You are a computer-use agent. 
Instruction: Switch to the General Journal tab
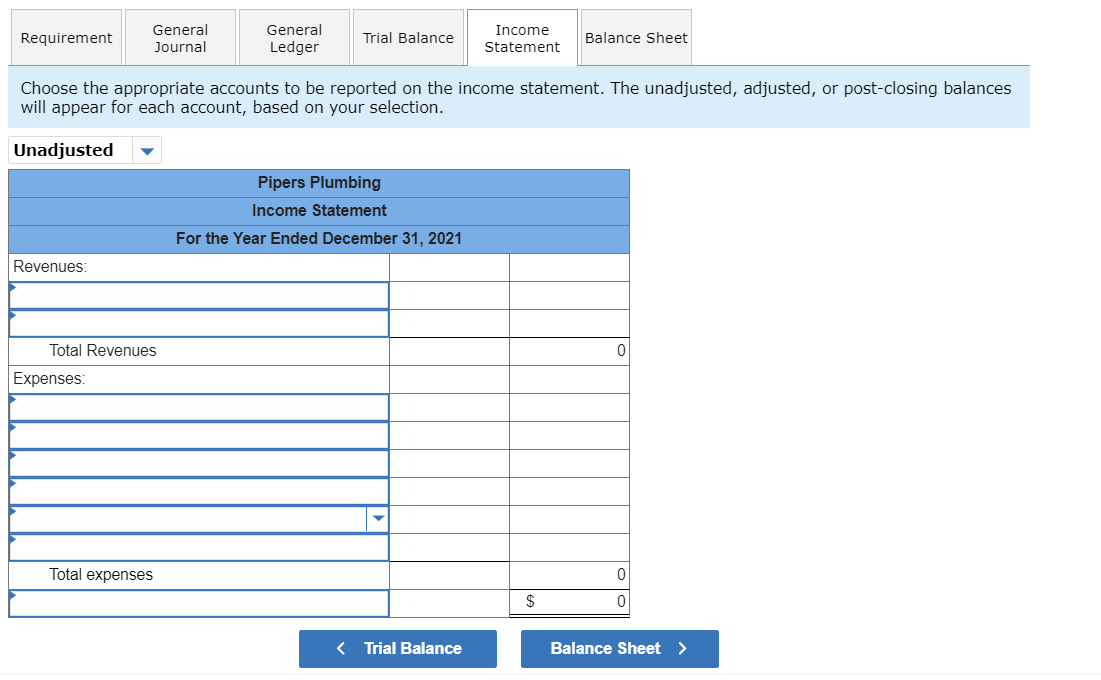(180, 37)
